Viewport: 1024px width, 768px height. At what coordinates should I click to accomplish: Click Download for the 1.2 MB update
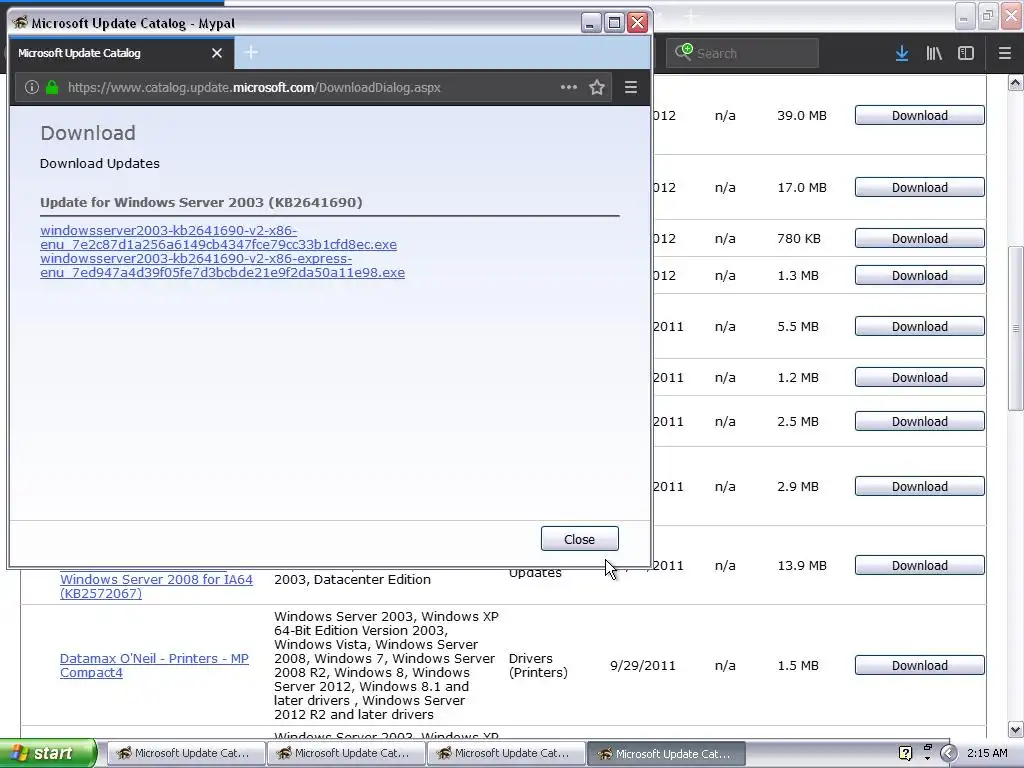920,377
